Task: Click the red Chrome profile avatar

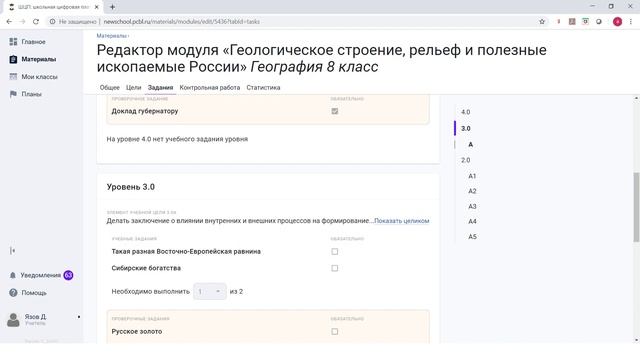Action: pos(618,22)
